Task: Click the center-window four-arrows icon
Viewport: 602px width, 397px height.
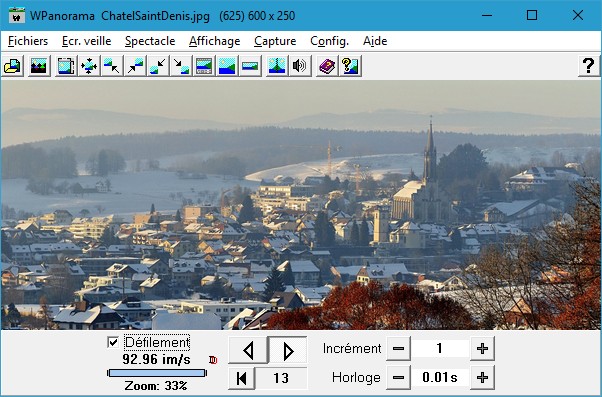Action: [89, 66]
